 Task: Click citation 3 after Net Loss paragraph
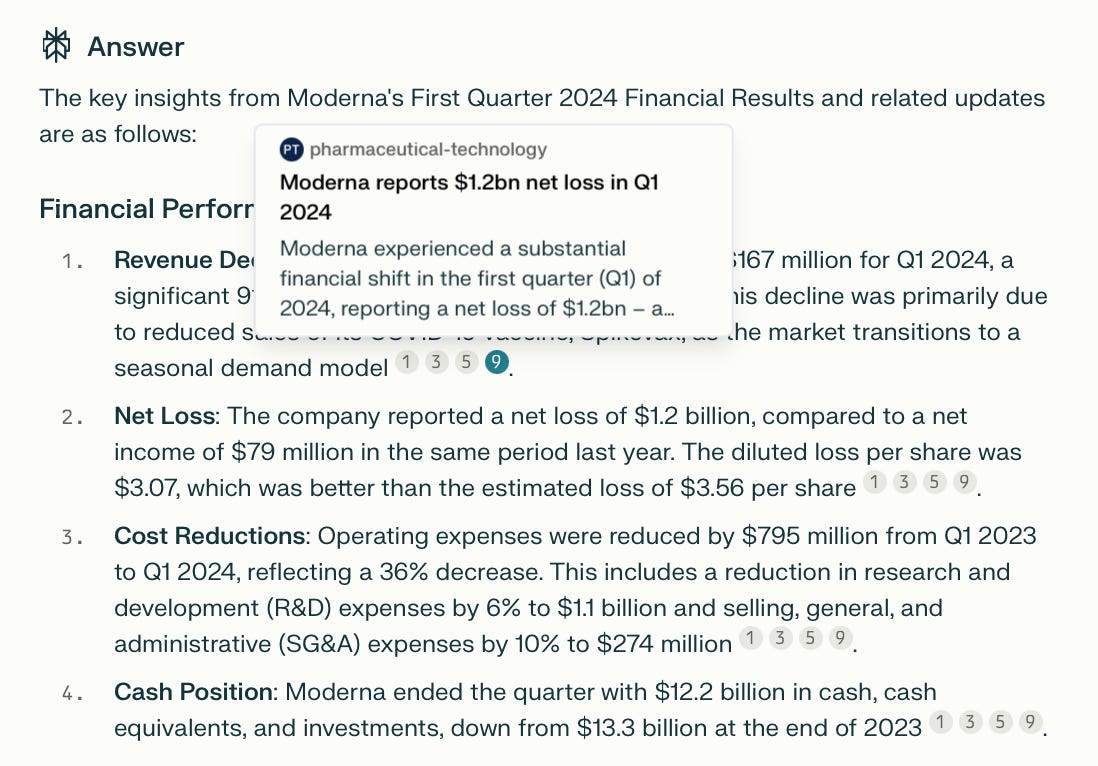[905, 482]
